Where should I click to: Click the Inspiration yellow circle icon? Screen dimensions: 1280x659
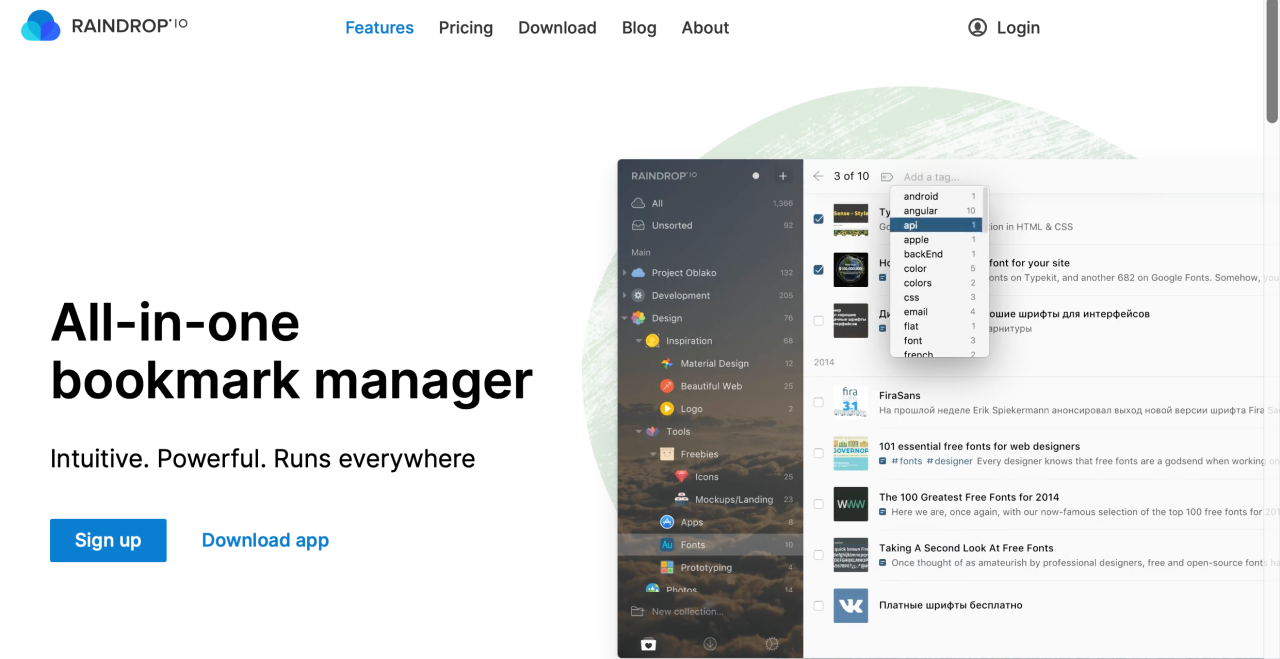(x=652, y=341)
